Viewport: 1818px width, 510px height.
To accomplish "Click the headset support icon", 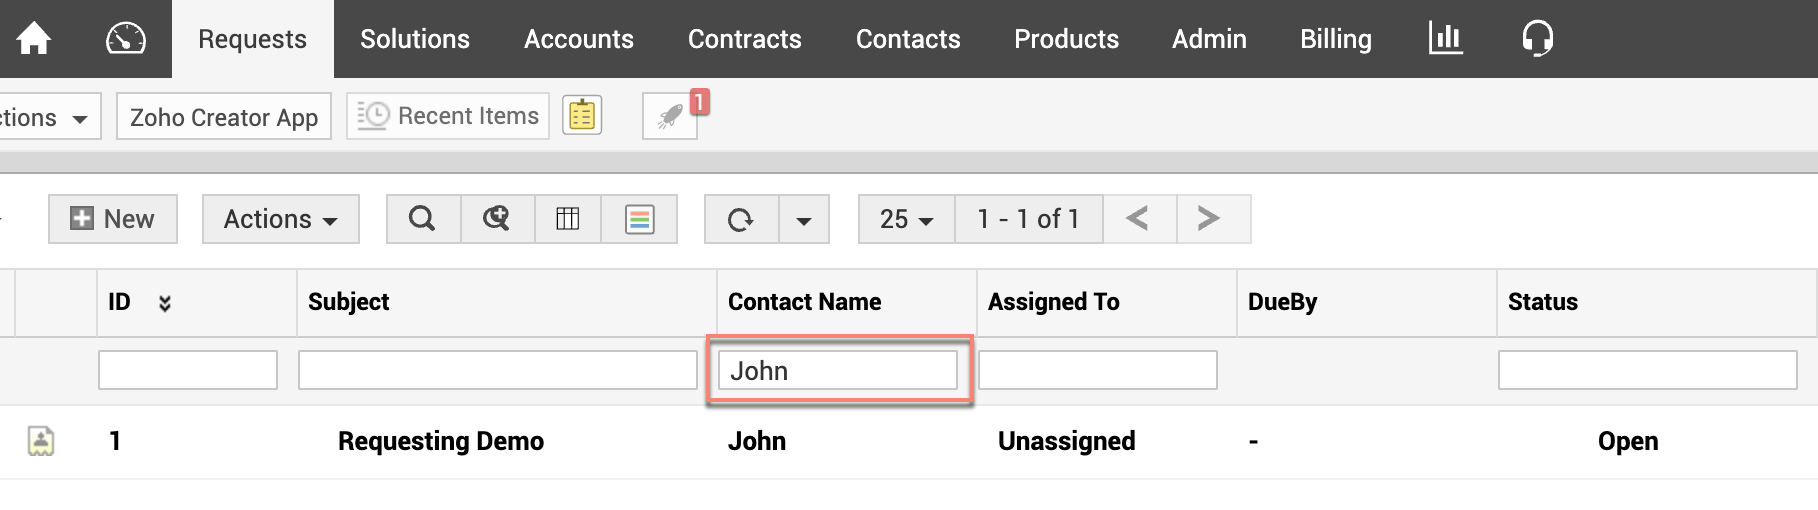I will tap(1537, 39).
